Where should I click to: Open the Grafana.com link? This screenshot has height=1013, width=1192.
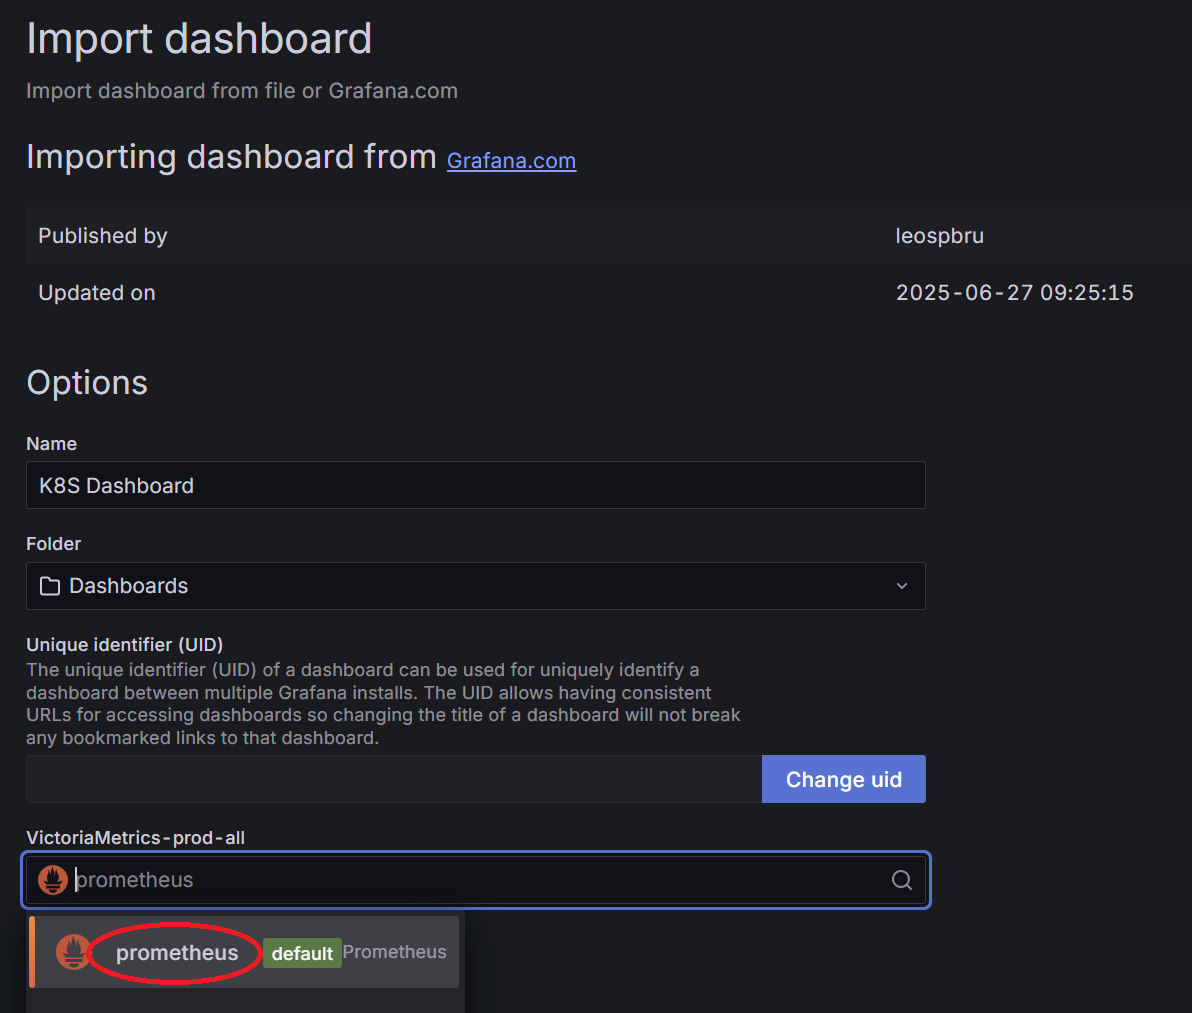click(511, 161)
